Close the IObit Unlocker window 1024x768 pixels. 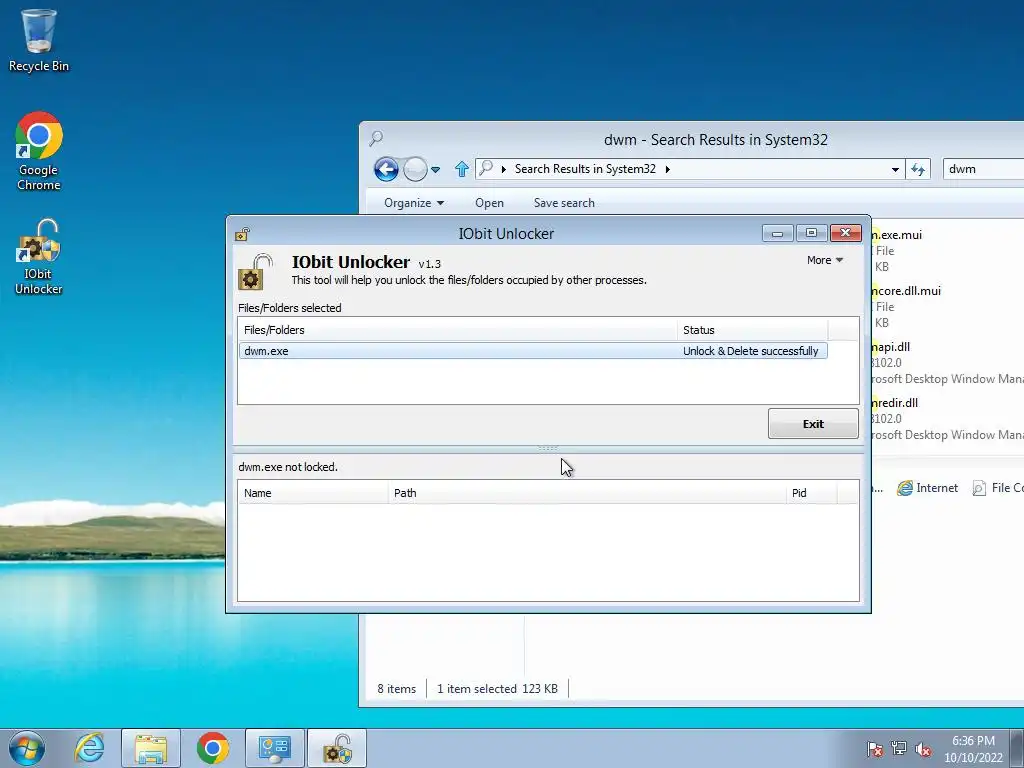pyautogui.click(x=846, y=233)
